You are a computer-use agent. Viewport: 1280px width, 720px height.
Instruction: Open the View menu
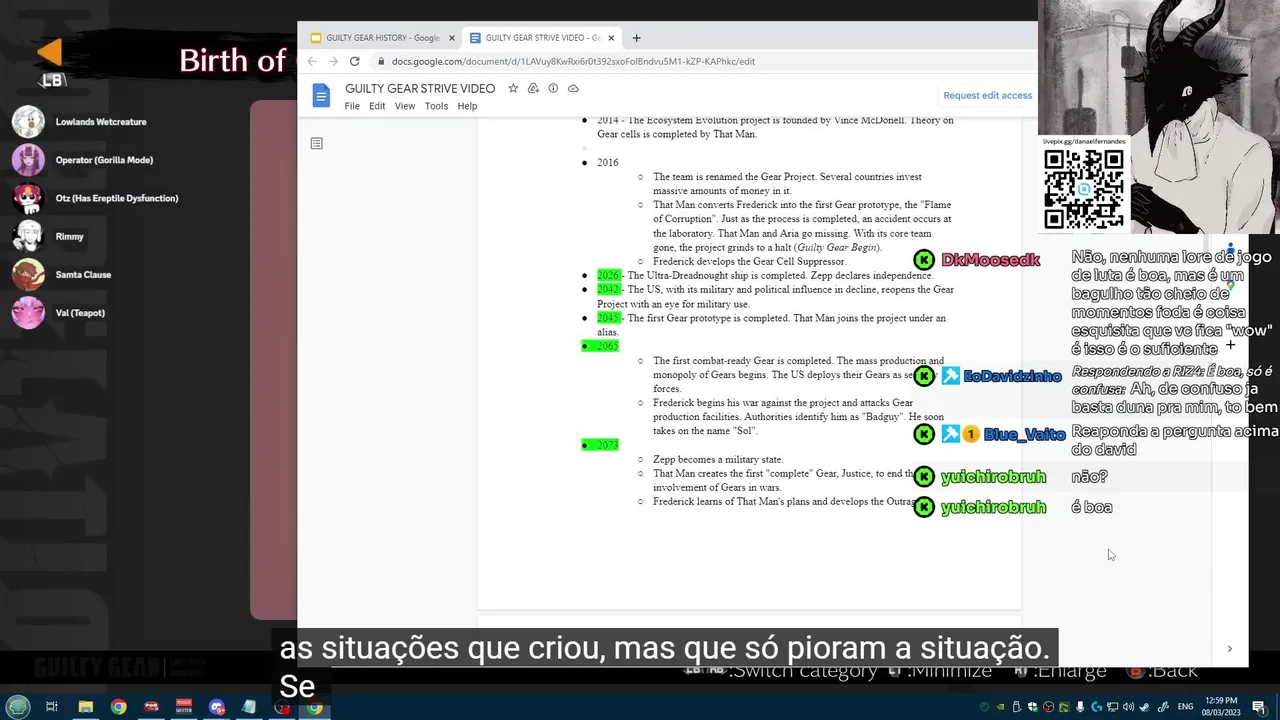tap(405, 106)
